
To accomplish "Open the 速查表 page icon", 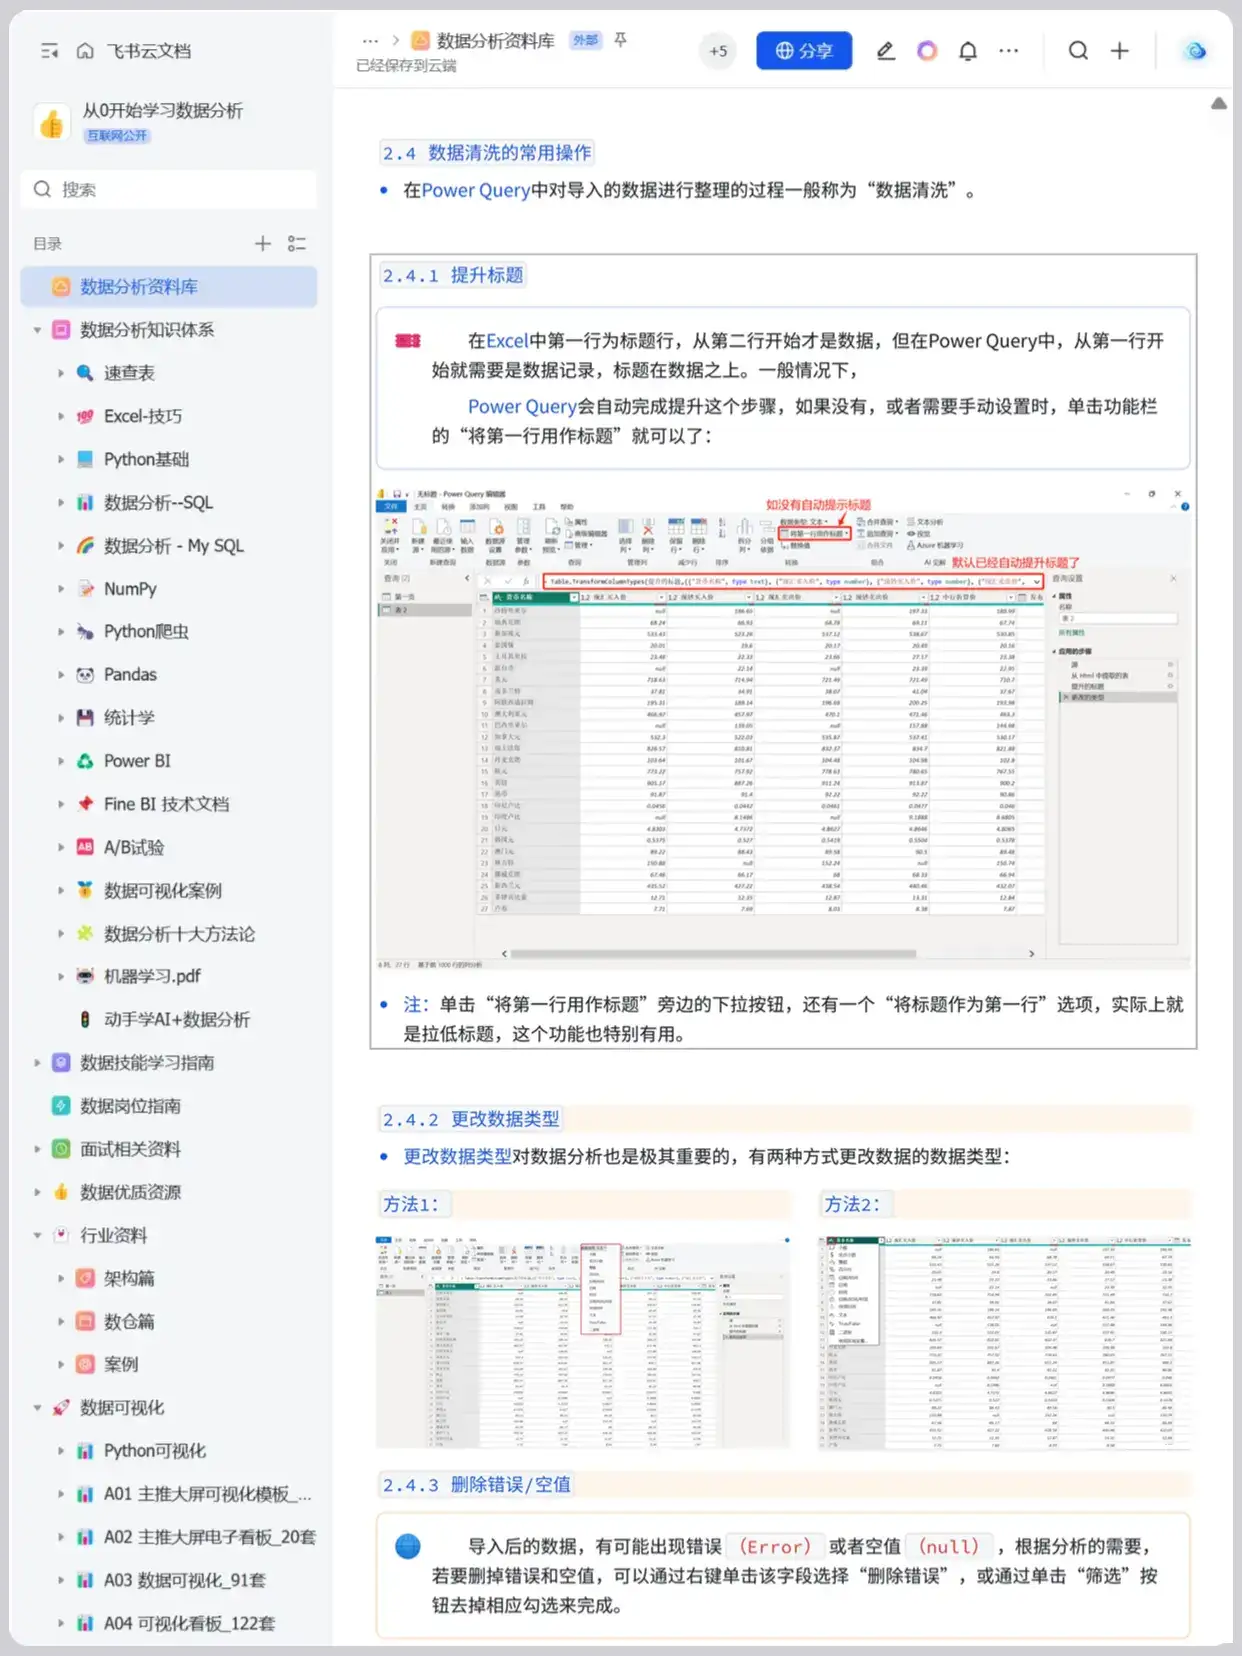I will 85,373.
